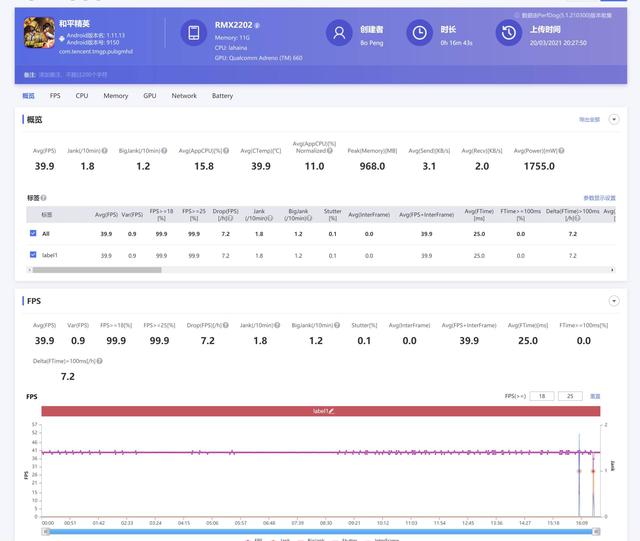
Task: Uncheck the All row checkbox
Action: [x=33, y=233]
